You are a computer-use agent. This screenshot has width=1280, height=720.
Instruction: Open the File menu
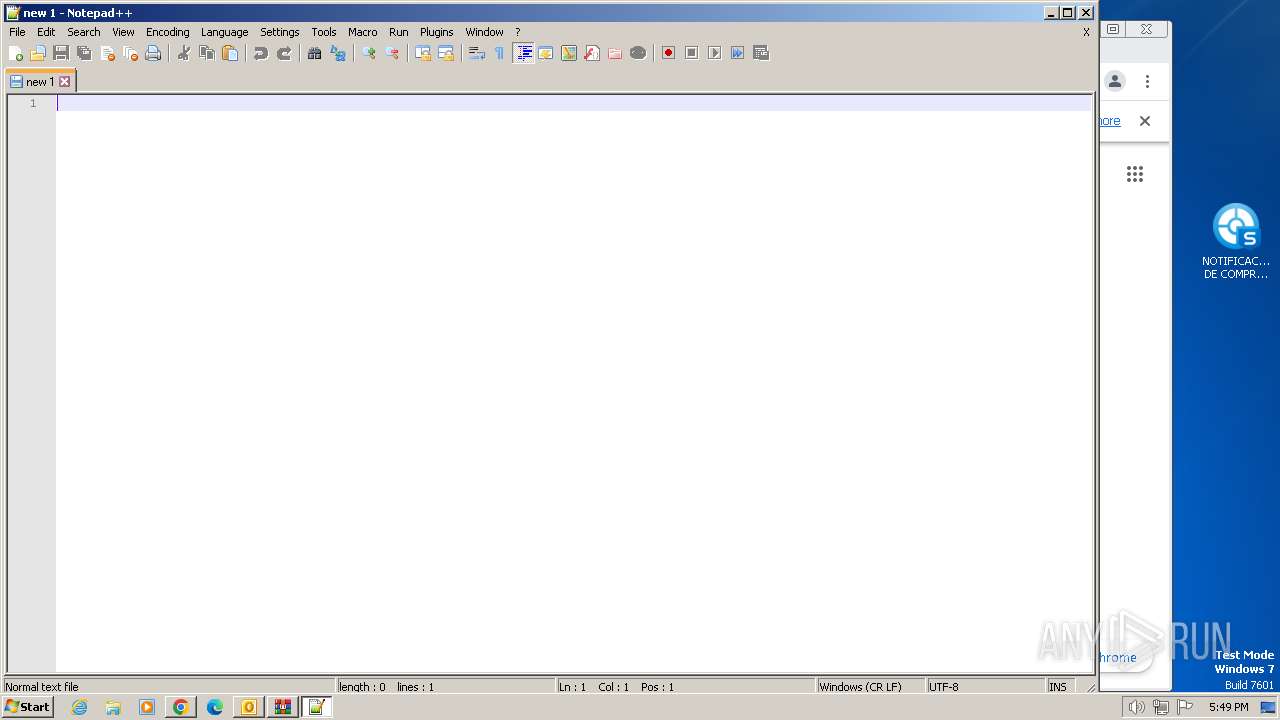pyautogui.click(x=17, y=32)
